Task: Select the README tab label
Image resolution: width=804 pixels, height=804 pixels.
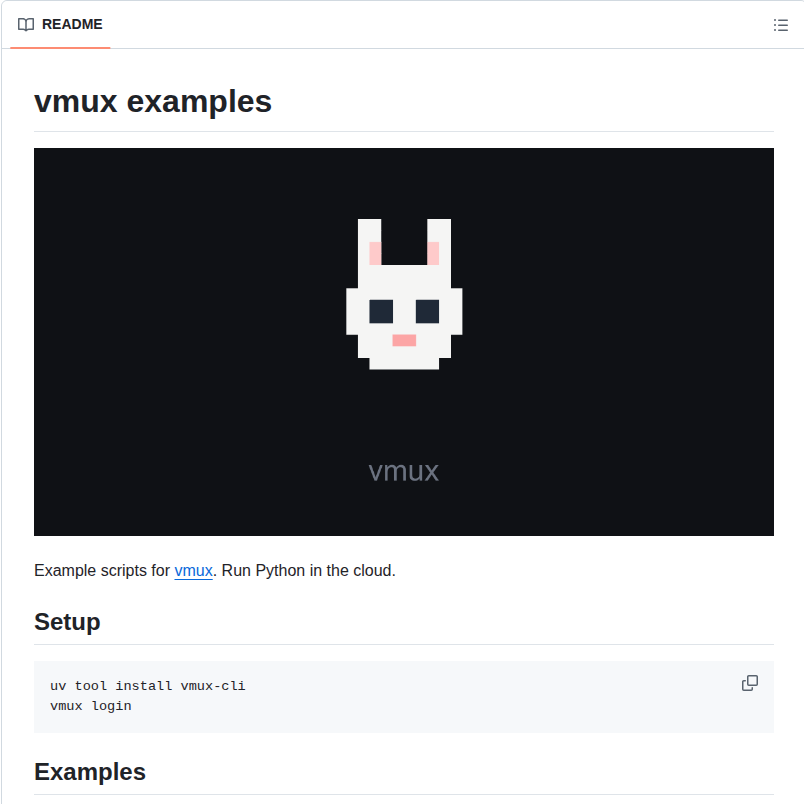Action: point(70,25)
